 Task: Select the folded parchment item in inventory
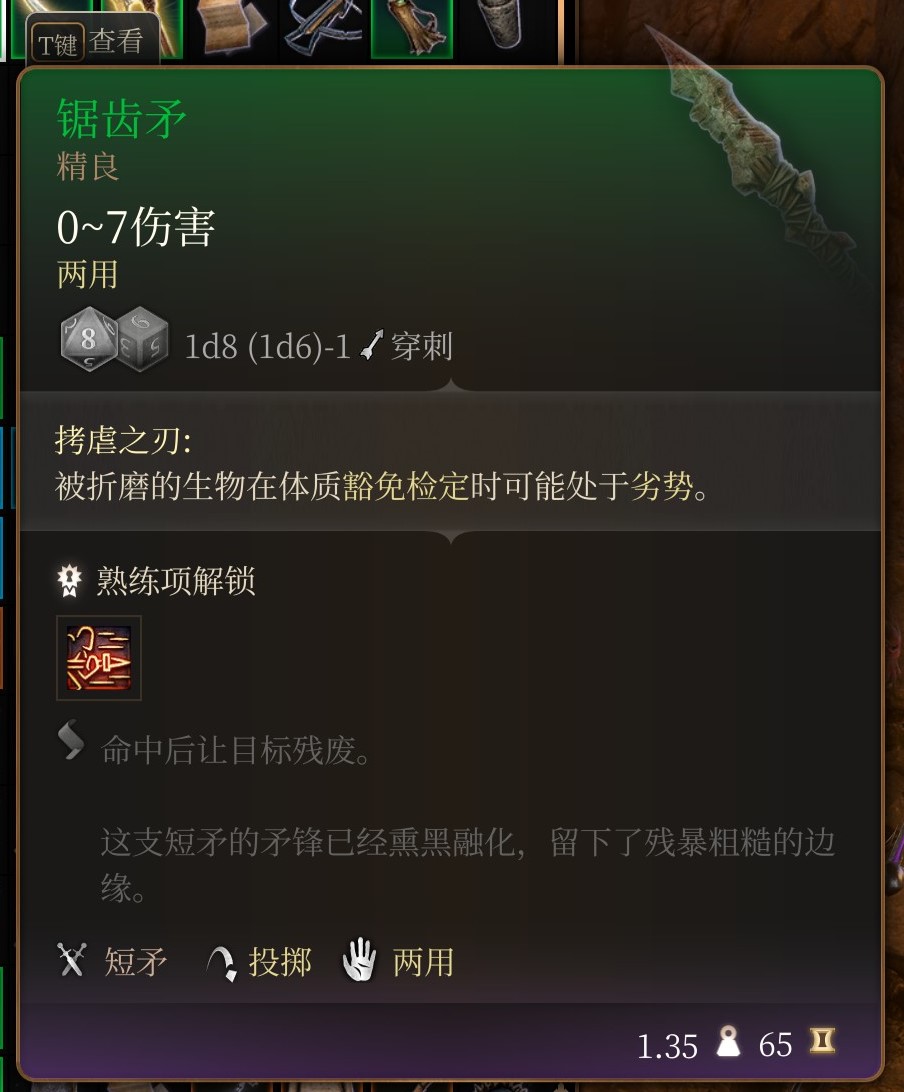(232, 26)
